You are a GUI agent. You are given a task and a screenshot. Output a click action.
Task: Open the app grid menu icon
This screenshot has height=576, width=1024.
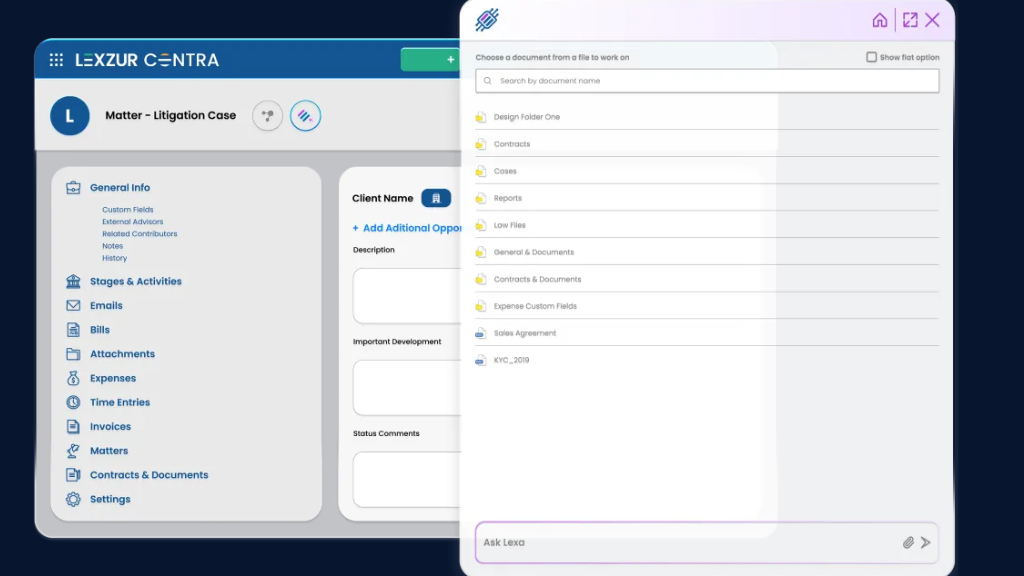coord(56,60)
